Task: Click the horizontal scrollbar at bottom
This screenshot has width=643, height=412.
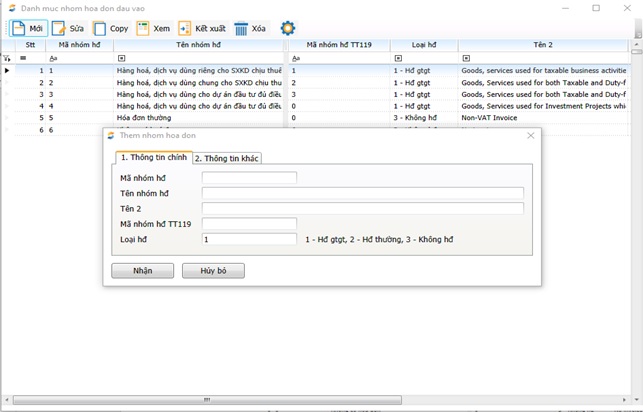Action: pos(300,400)
